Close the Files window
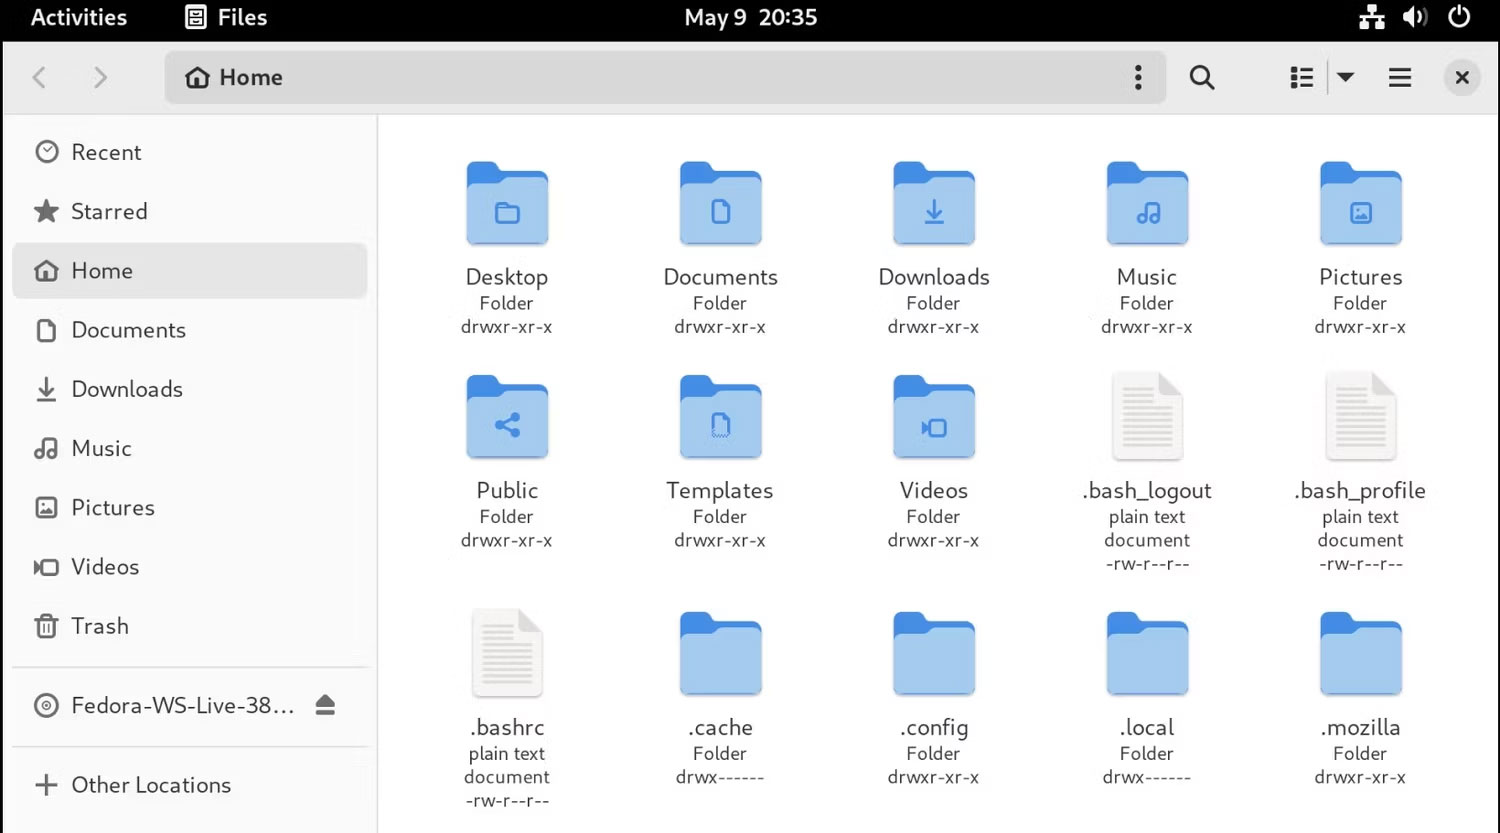Image resolution: width=1500 pixels, height=833 pixels. (1462, 77)
